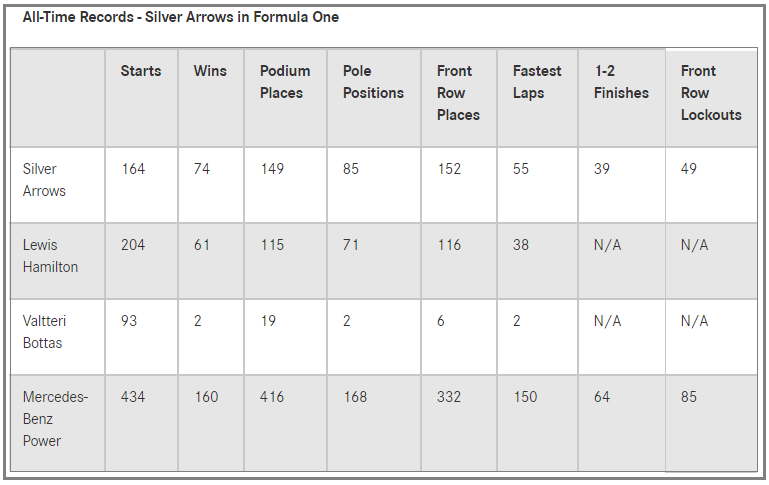This screenshot has height=485, width=769.
Task: Click the Mercedes-Benz Power row label
Action: click(x=55, y=419)
